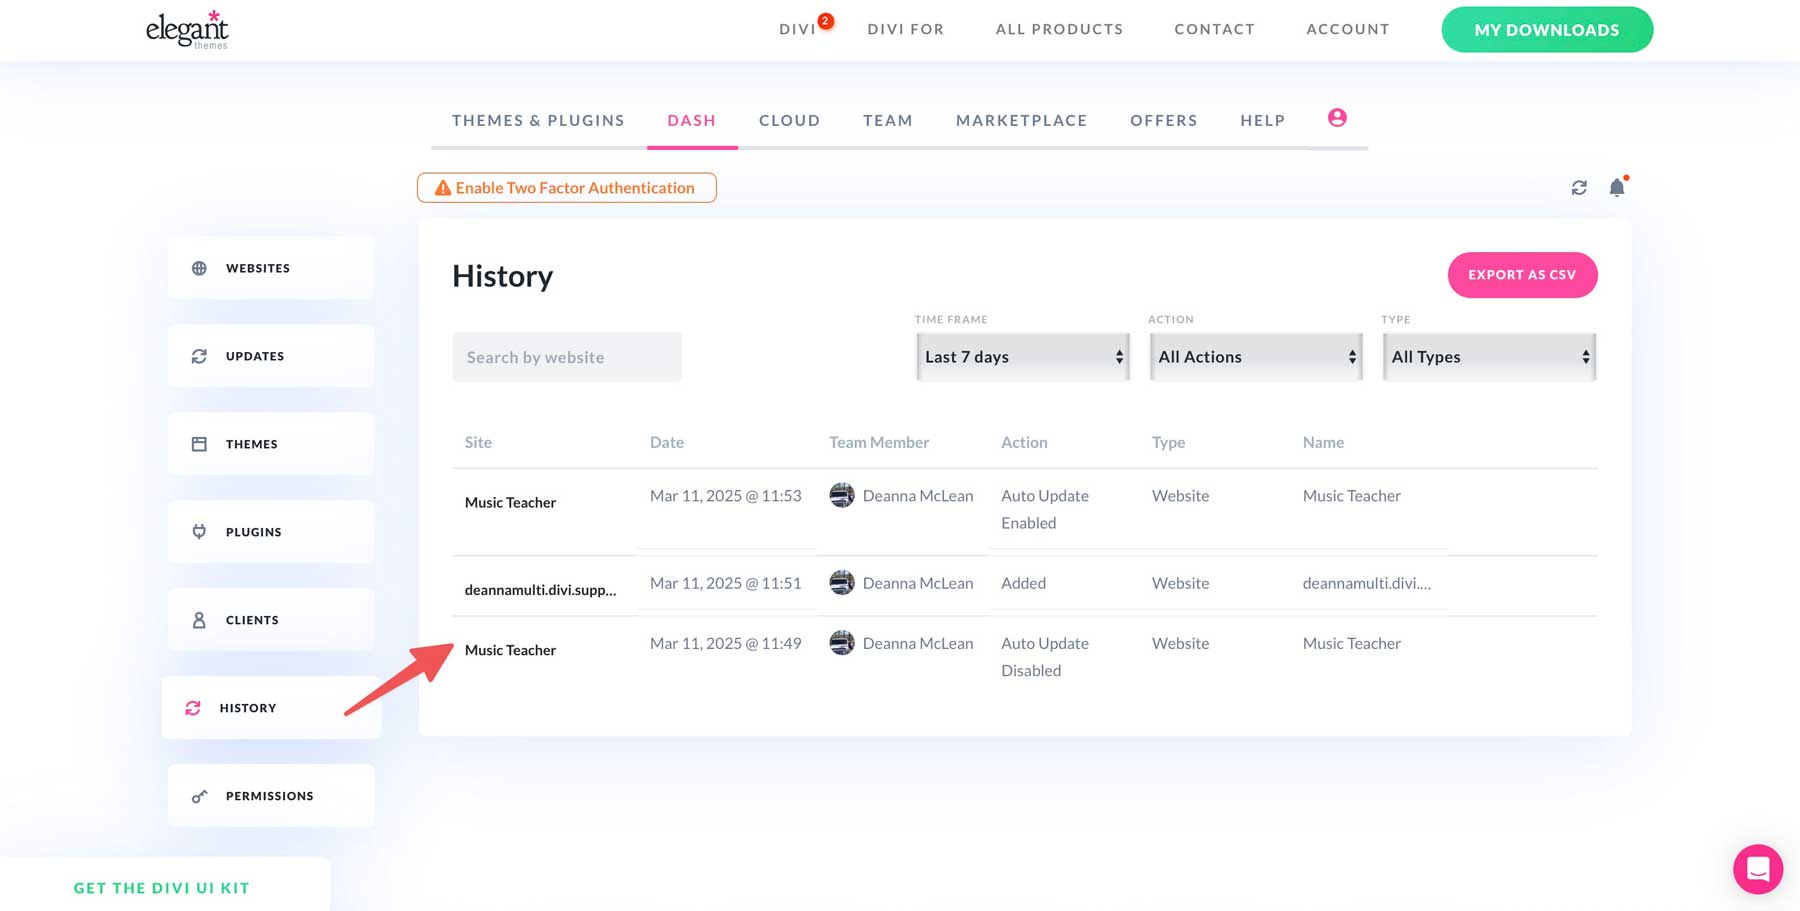1800x911 pixels.
Task: Expand the All Actions dropdown
Action: [x=1255, y=356]
